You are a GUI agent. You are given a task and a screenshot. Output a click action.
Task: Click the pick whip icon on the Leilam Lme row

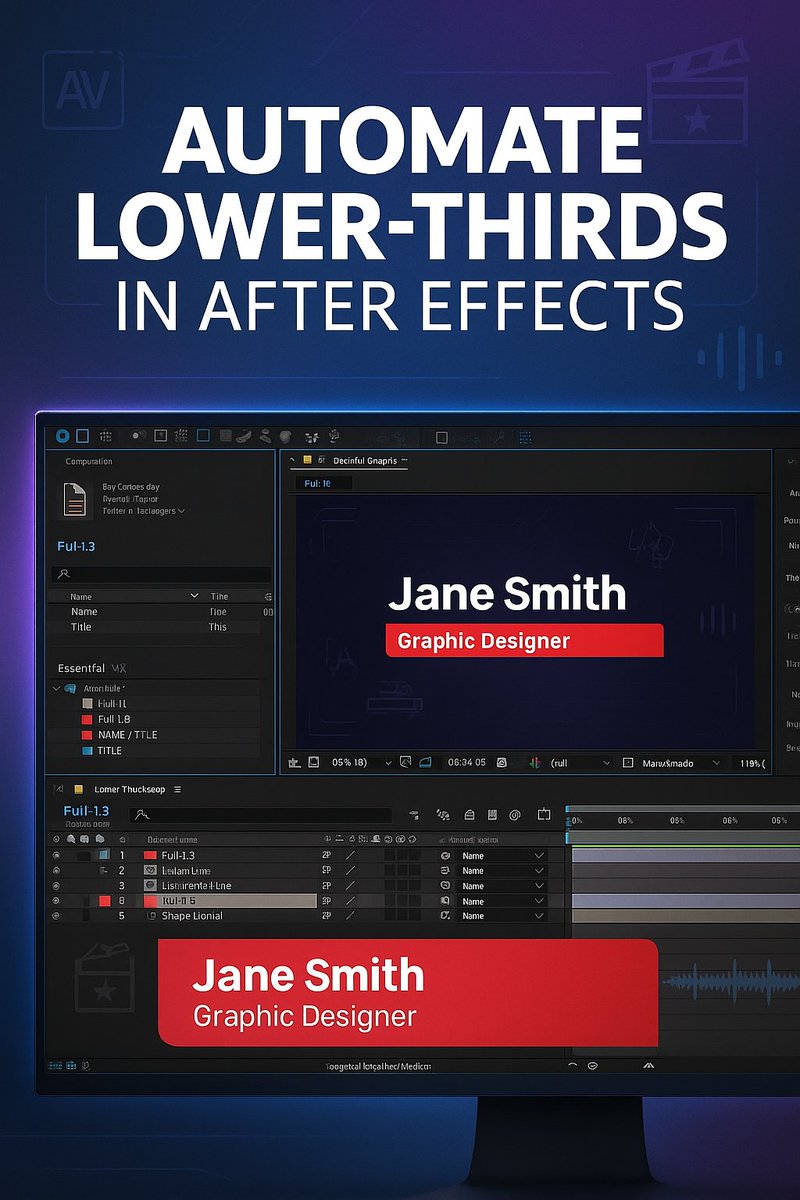(x=446, y=871)
